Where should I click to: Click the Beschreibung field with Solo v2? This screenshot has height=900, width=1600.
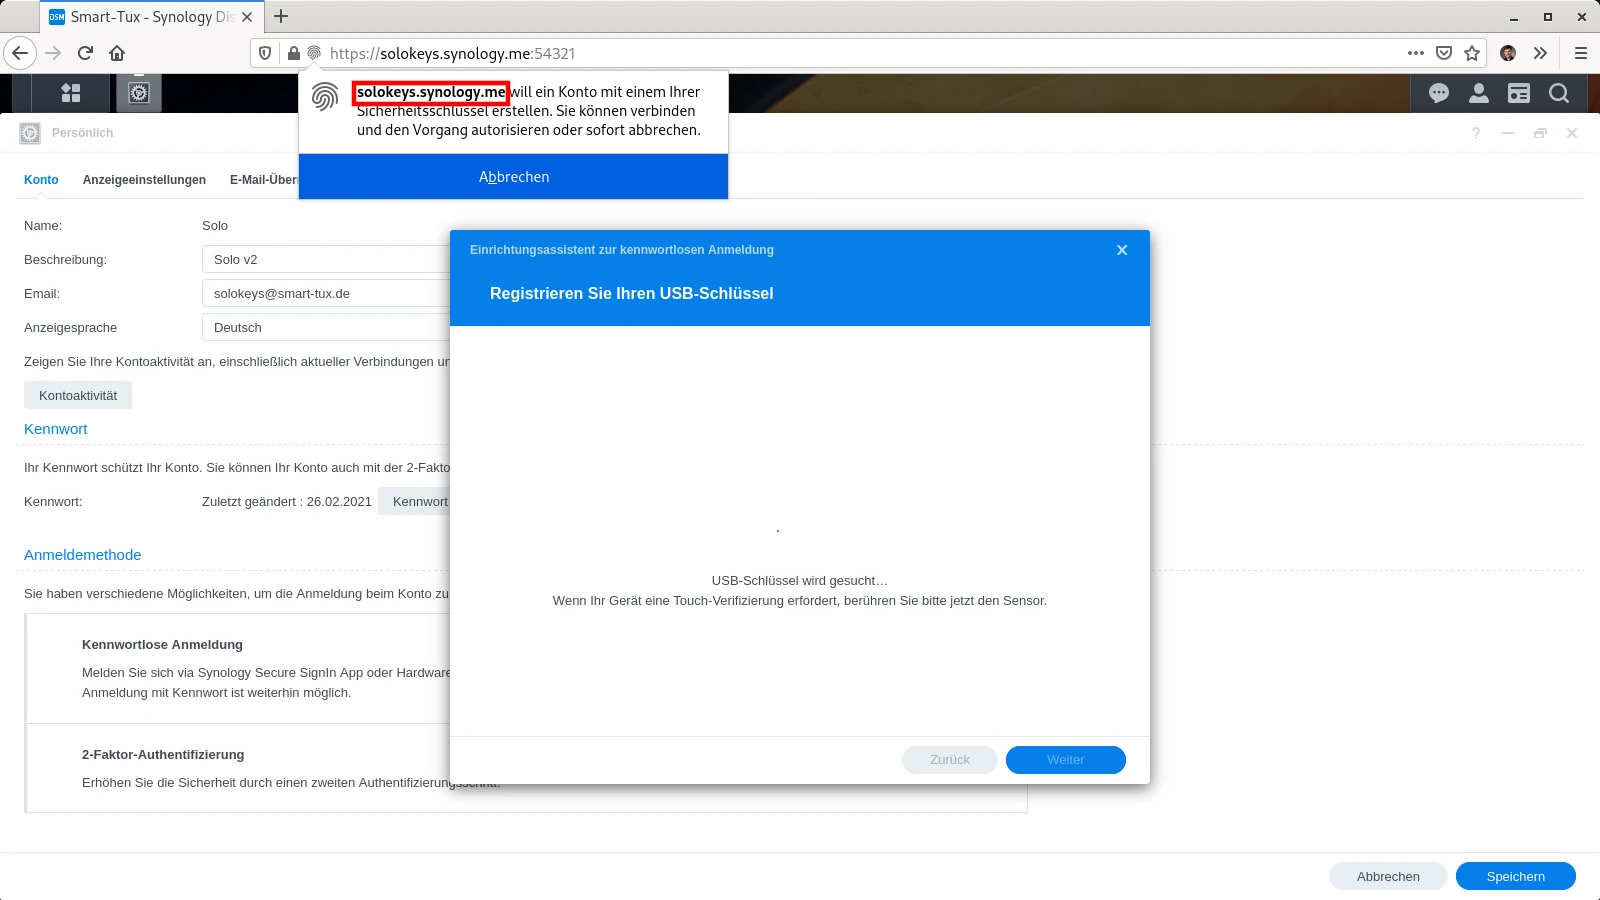click(326, 259)
